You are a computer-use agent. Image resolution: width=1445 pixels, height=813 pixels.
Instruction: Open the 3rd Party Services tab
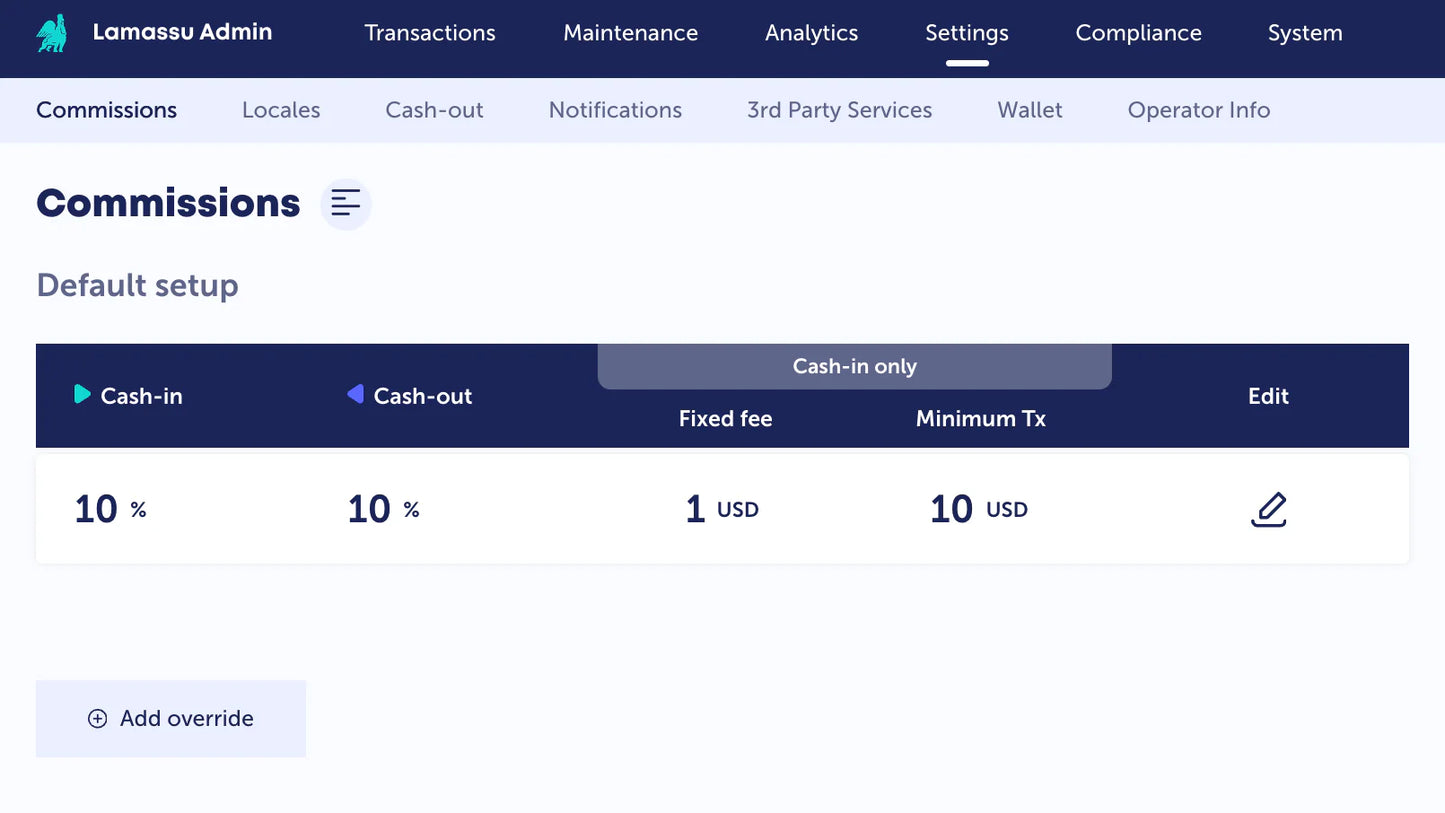coord(839,110)
